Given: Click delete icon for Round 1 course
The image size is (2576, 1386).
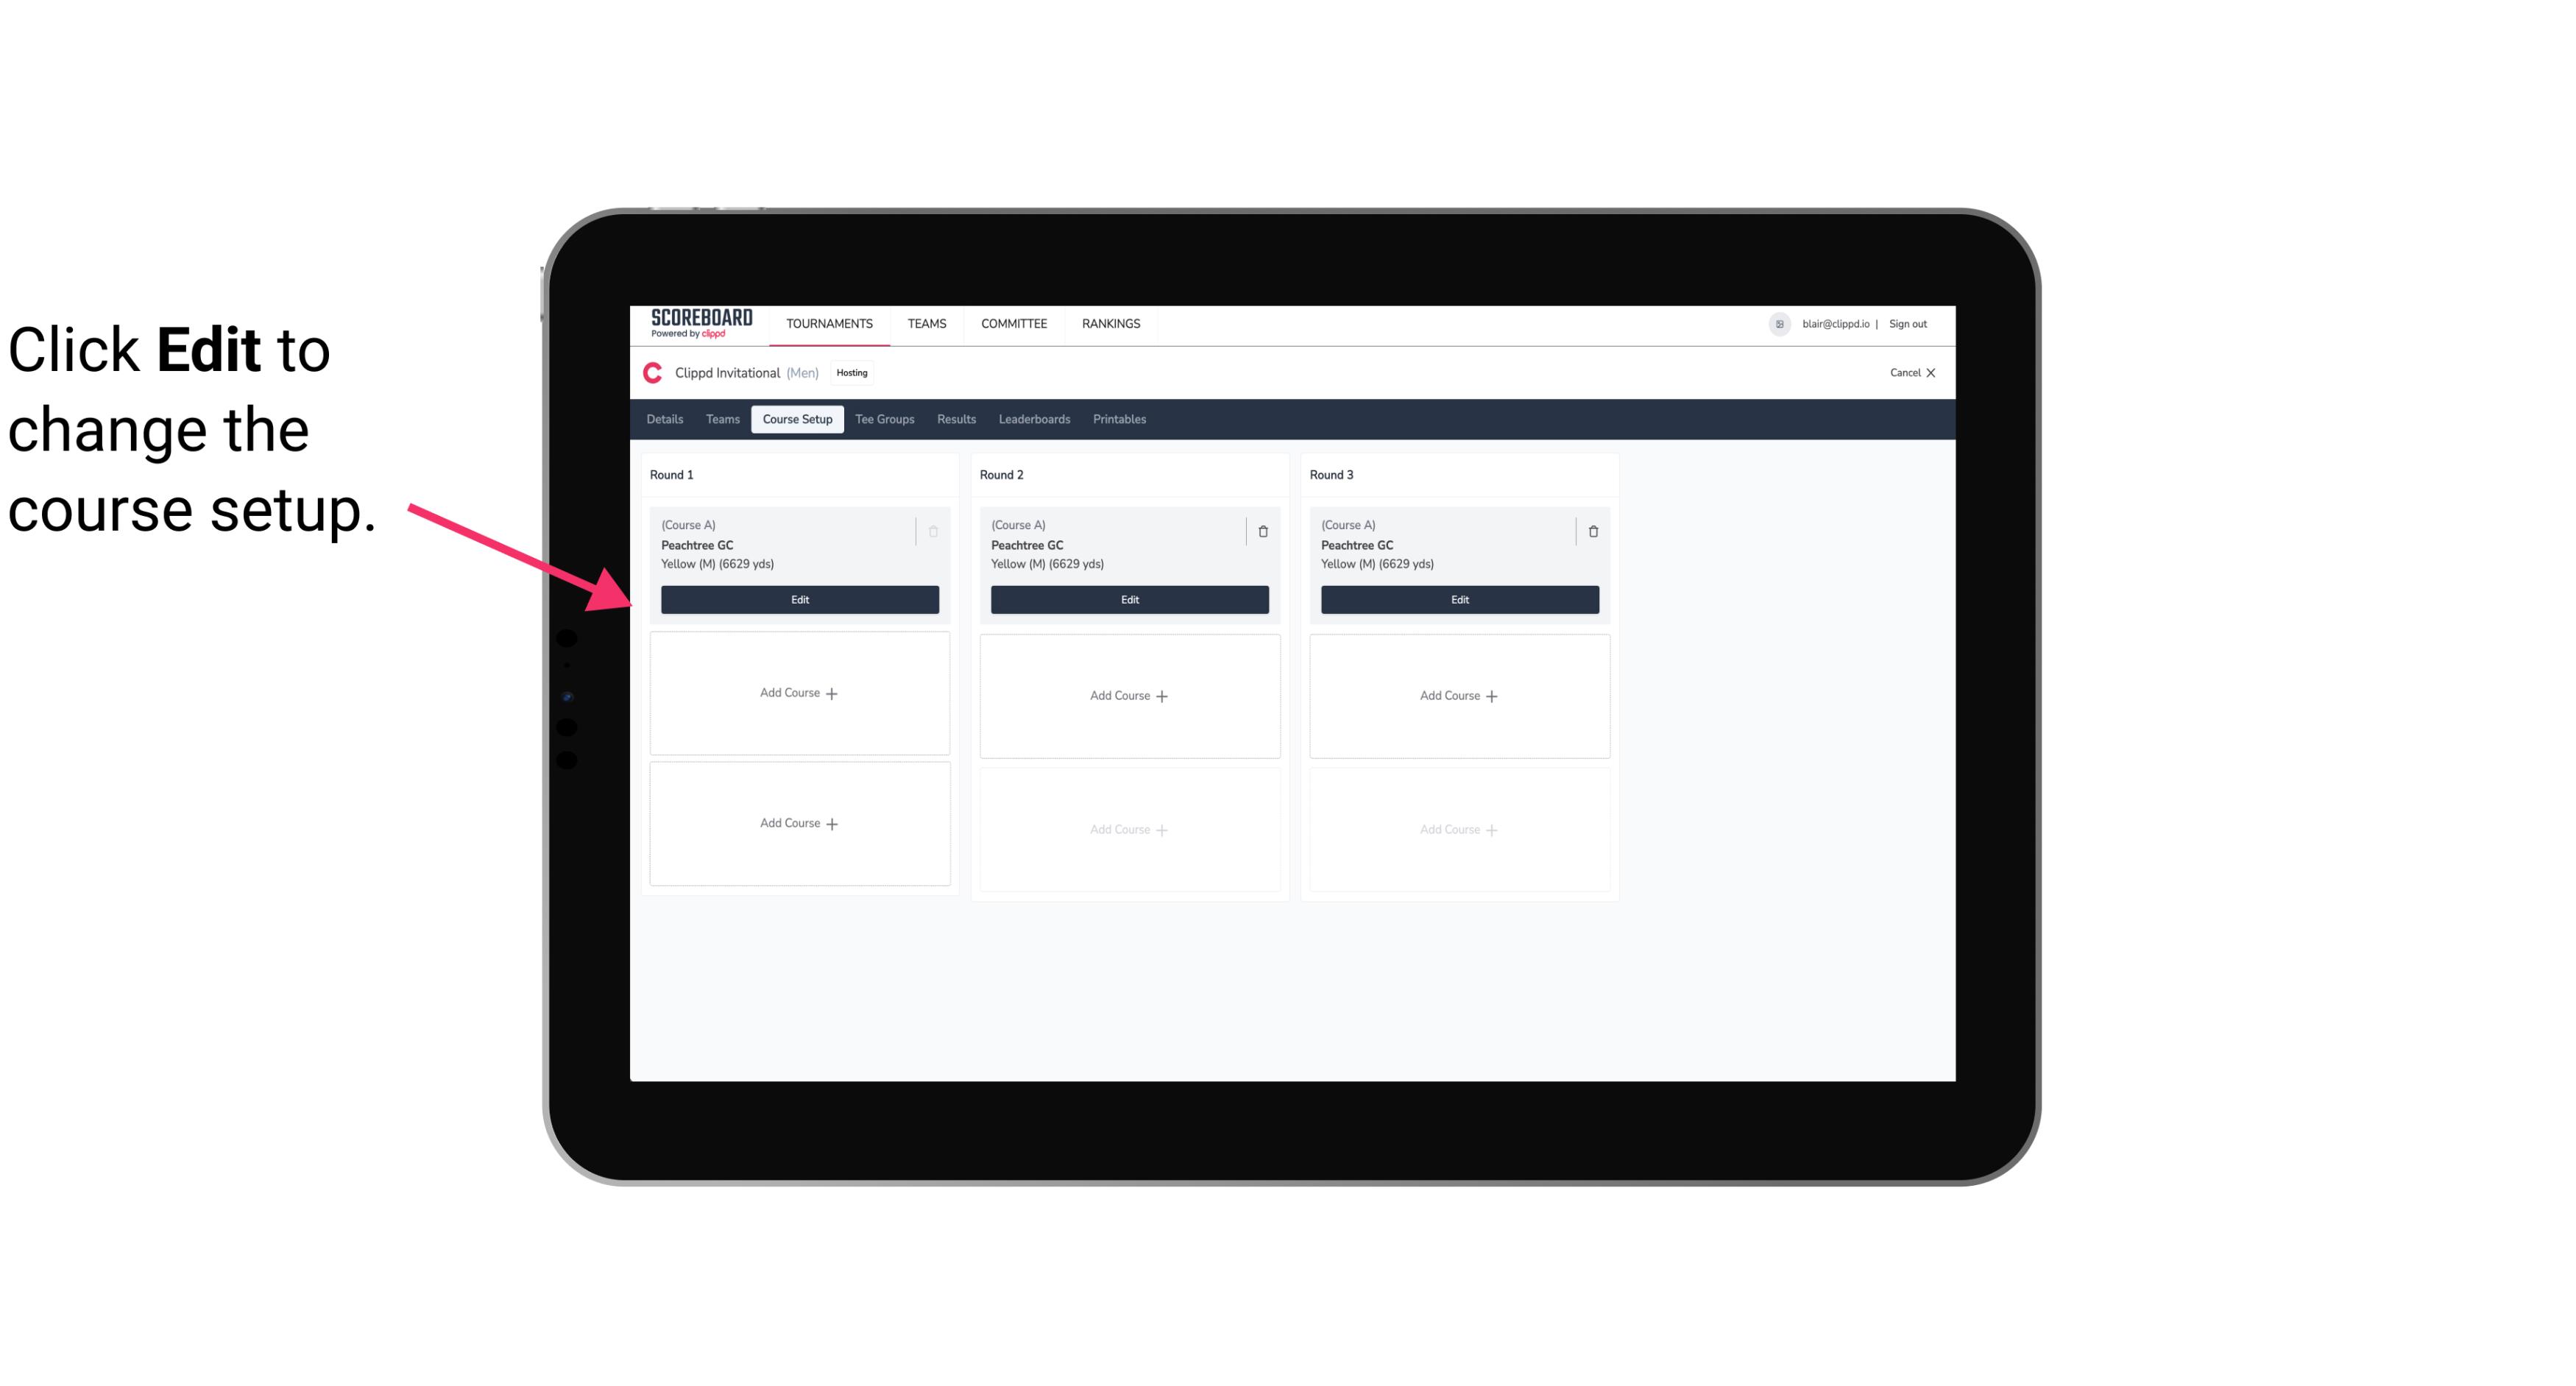Looking at the screenshot, I should pyautogui.click(x=932, y=529).
